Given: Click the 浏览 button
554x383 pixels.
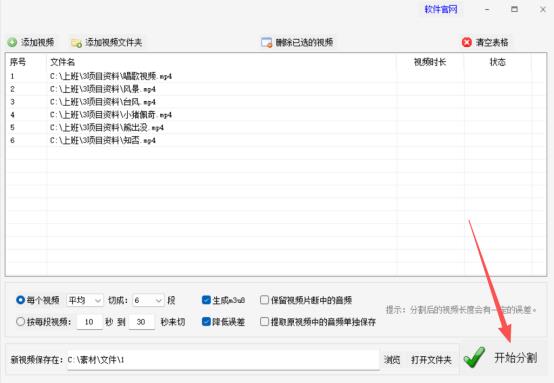Looking at the screenshot, I should coord(392,360).
